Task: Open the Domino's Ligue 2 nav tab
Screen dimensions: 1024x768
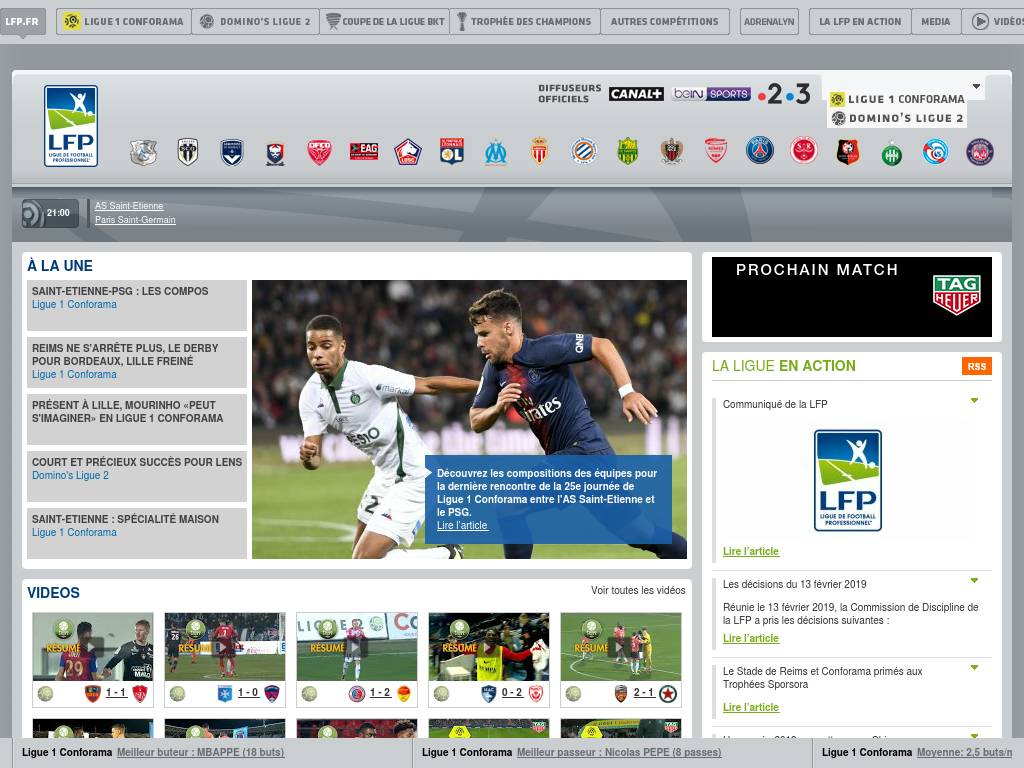Action: (x=255, y=21)
